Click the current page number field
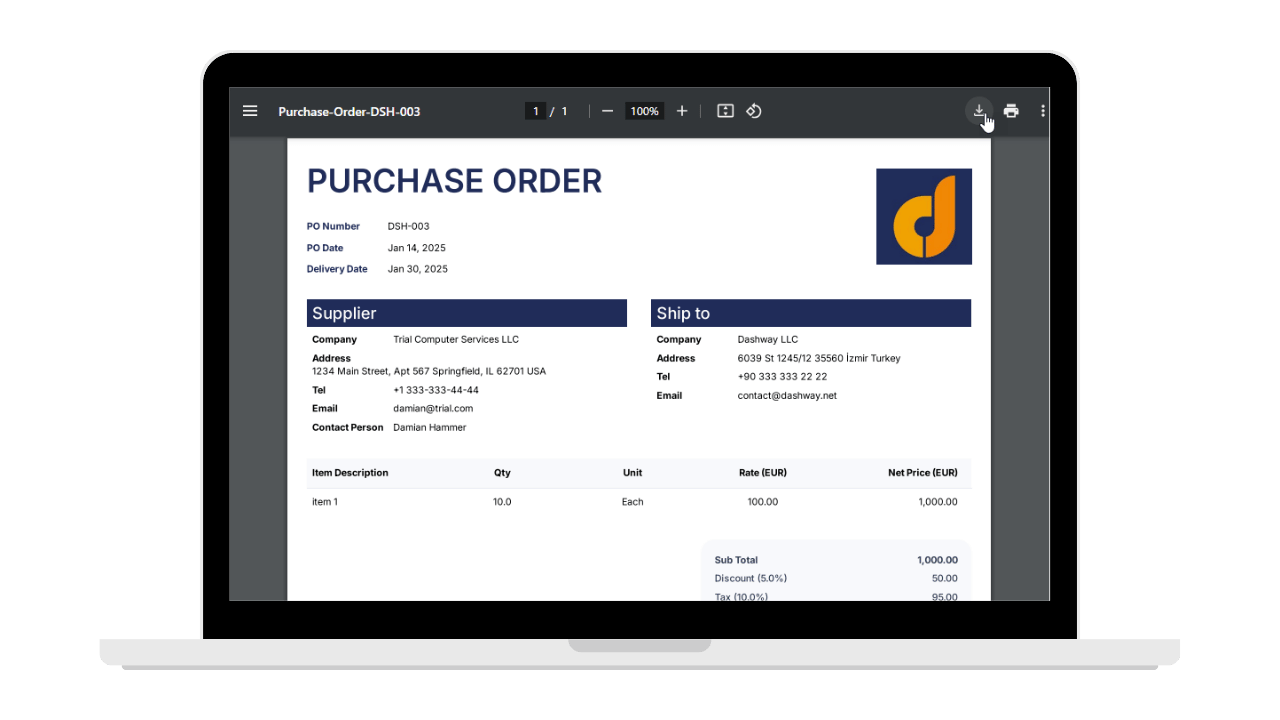1280x720 pixels. (536, 111)
